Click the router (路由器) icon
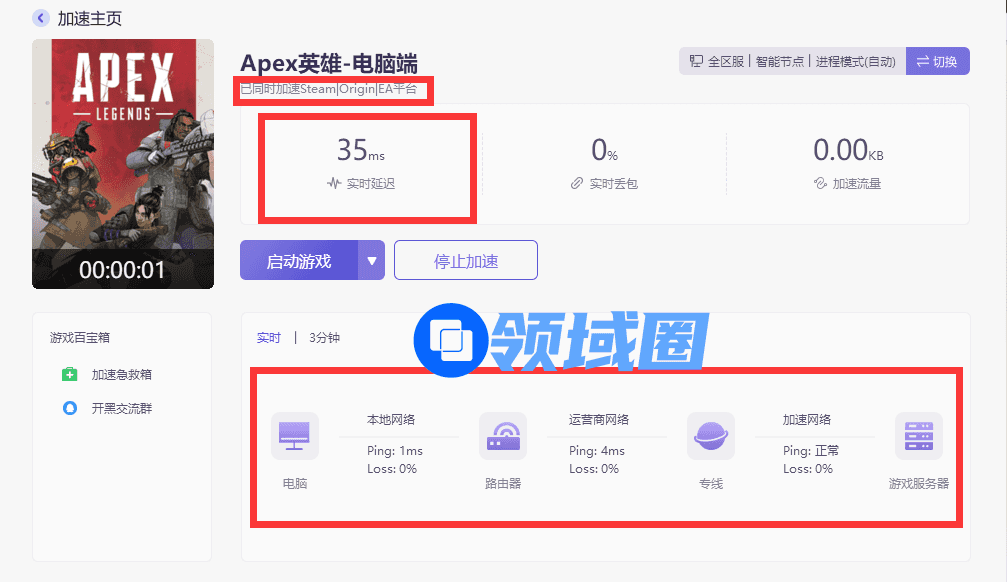The image size is (1007, 582). point(502,436)
